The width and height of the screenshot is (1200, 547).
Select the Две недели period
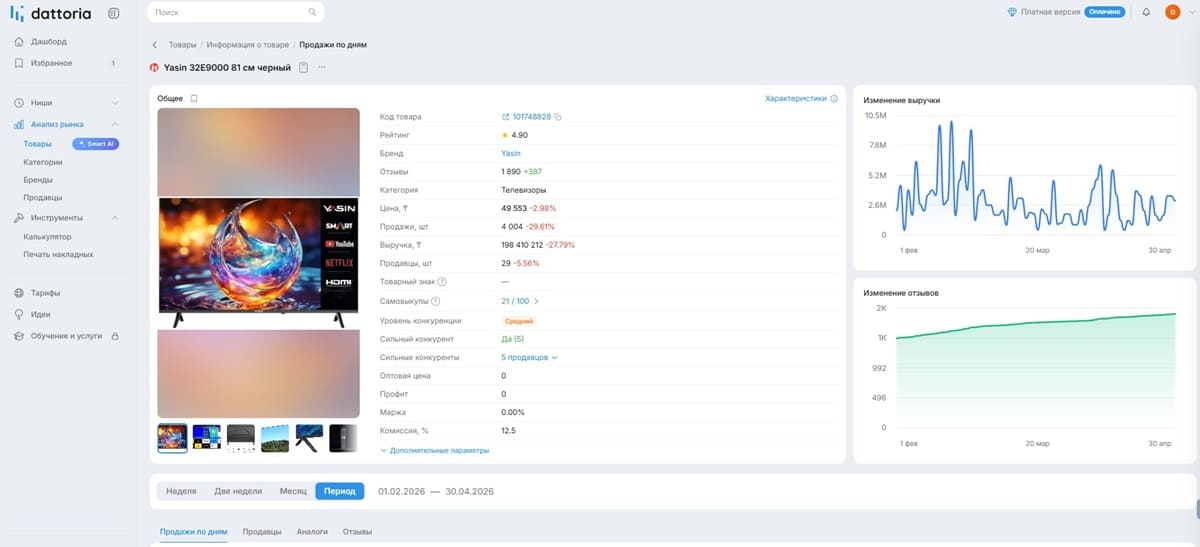pos(237,491)
